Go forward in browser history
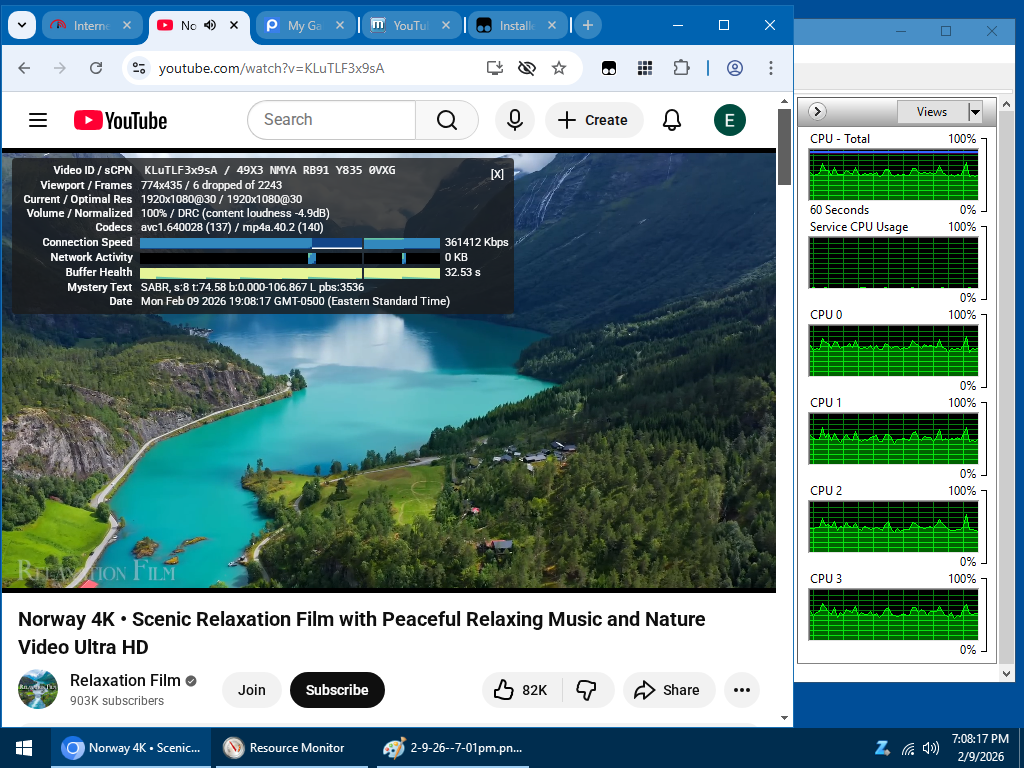The image size is (1024, 768). 60,68
